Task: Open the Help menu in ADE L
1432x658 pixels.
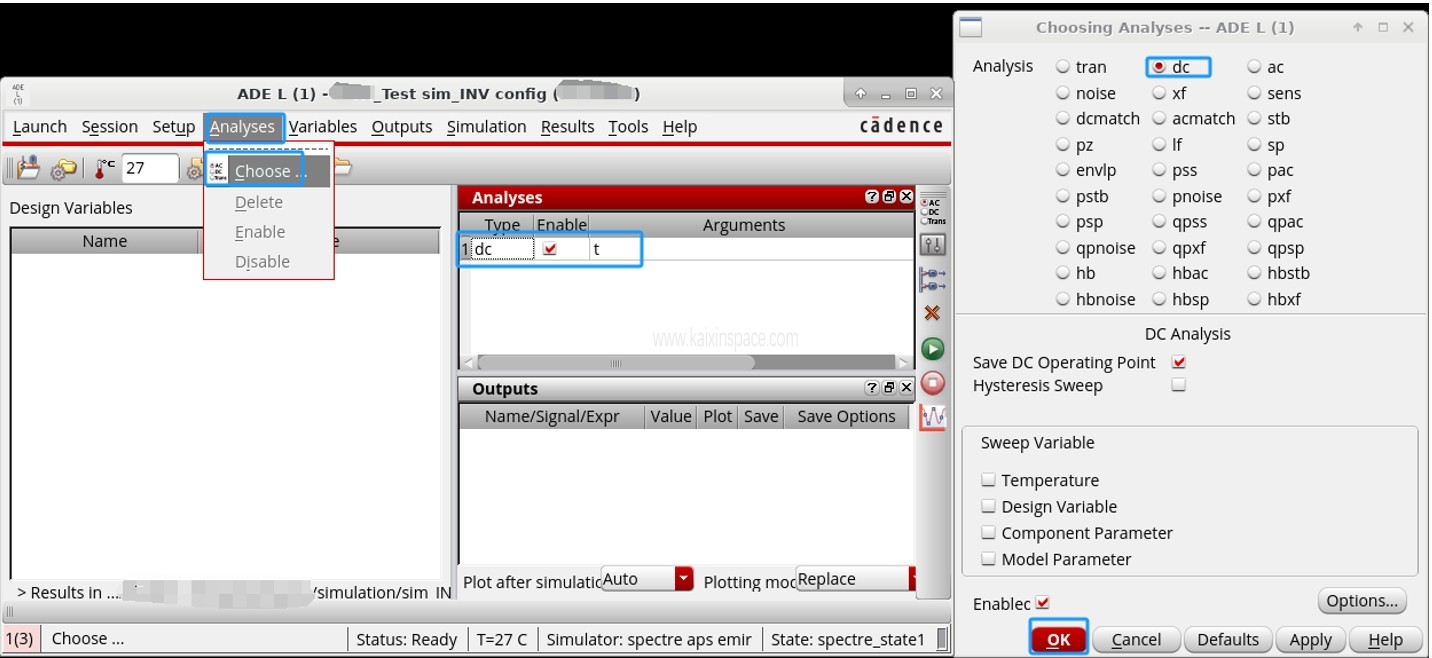Action: pyautogui.click(x=680, y=127)
